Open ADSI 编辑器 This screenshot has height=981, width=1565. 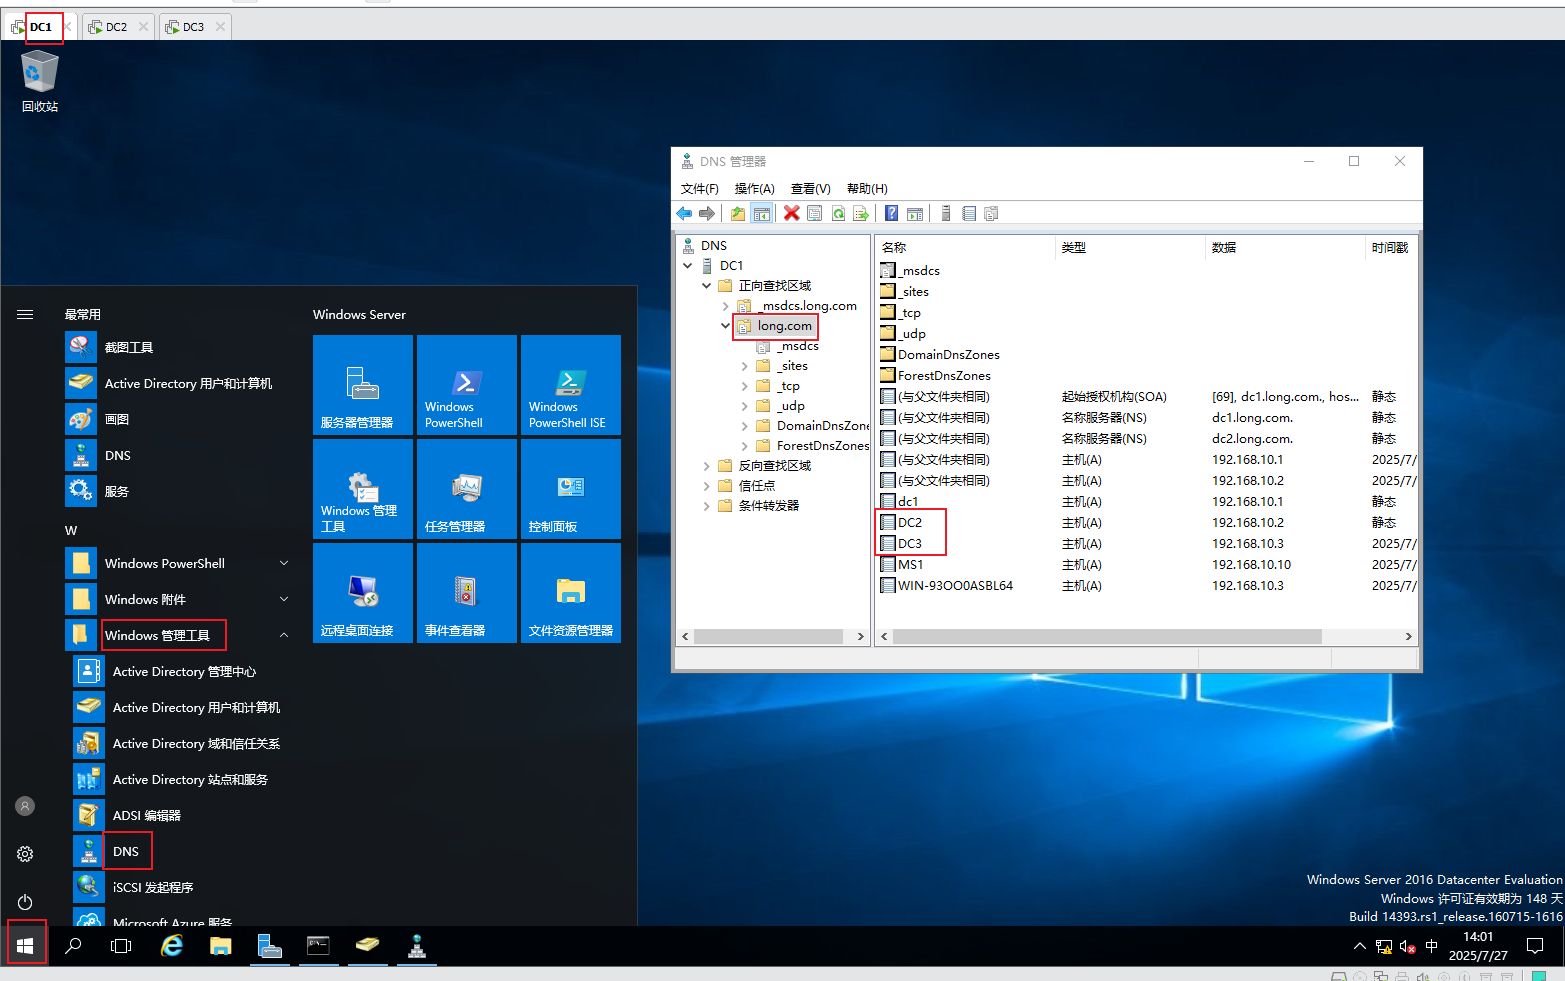(147, 815)
